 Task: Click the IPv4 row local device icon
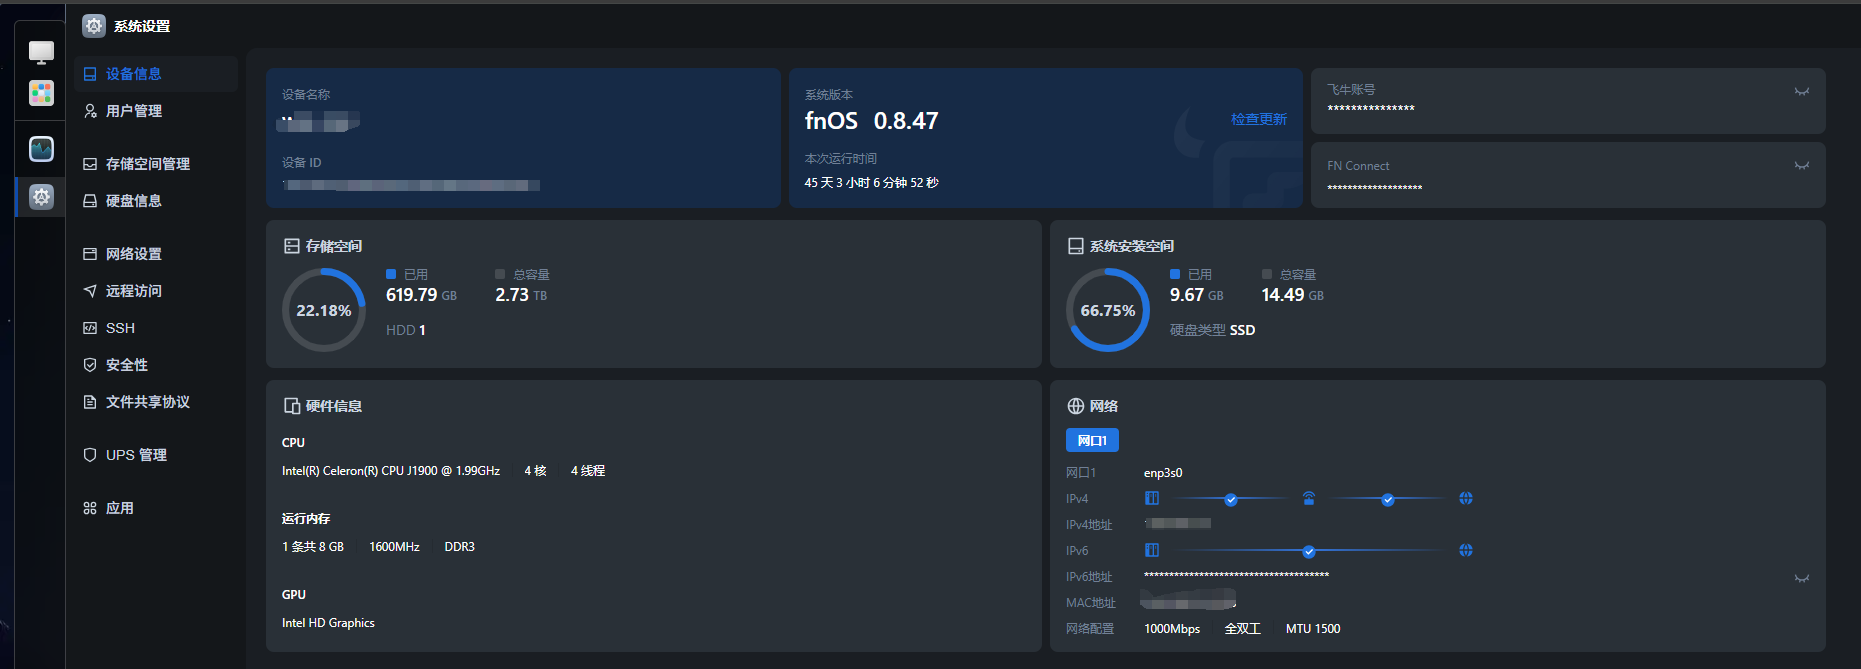[1152, 498]
